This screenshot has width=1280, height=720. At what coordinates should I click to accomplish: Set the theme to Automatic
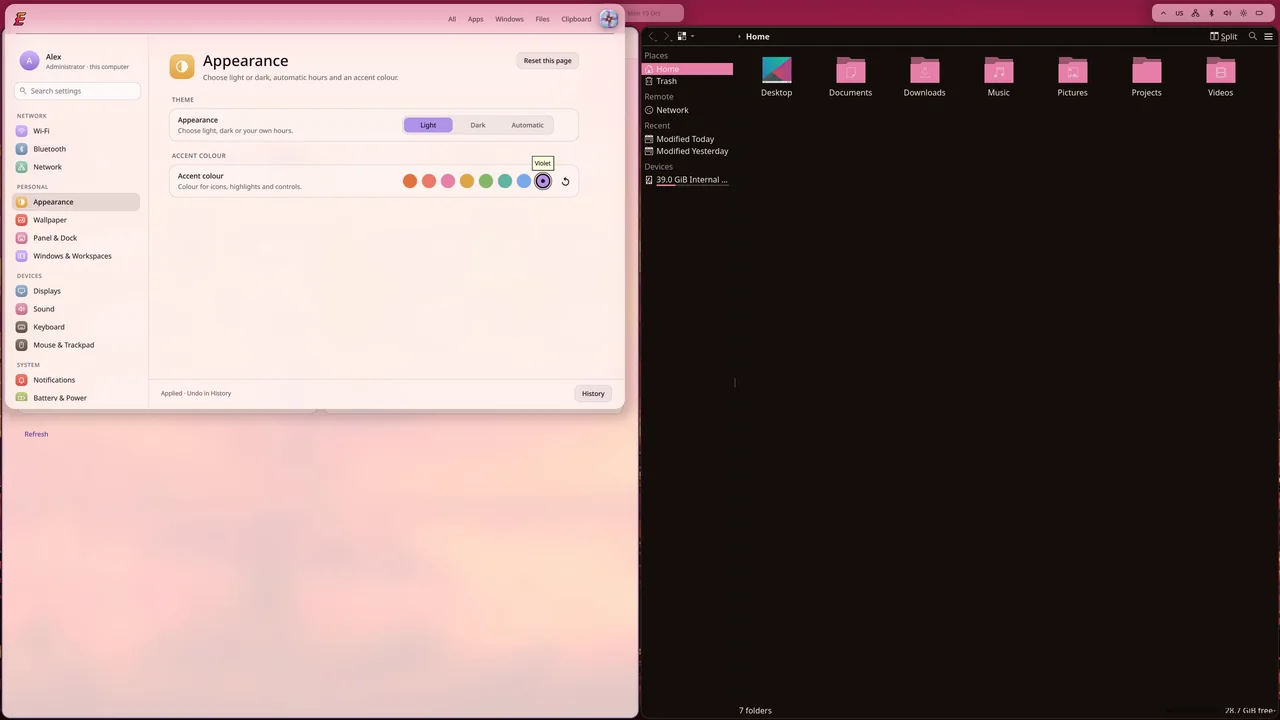click(x=528, y=125)
